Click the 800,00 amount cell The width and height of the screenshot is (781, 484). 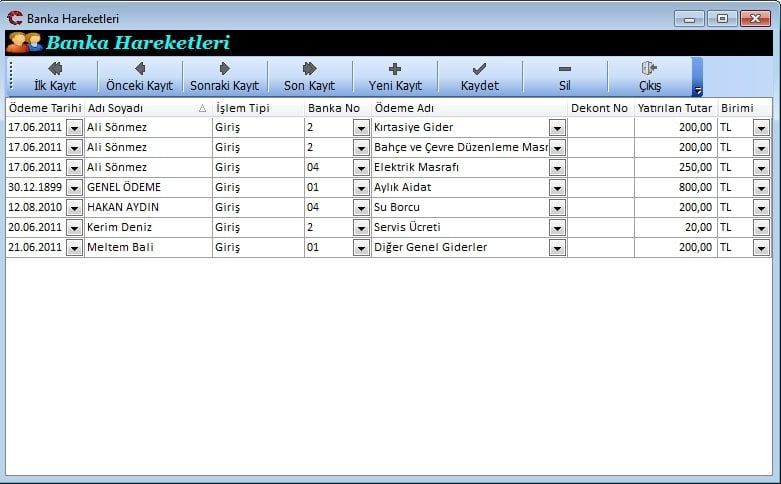674,187
